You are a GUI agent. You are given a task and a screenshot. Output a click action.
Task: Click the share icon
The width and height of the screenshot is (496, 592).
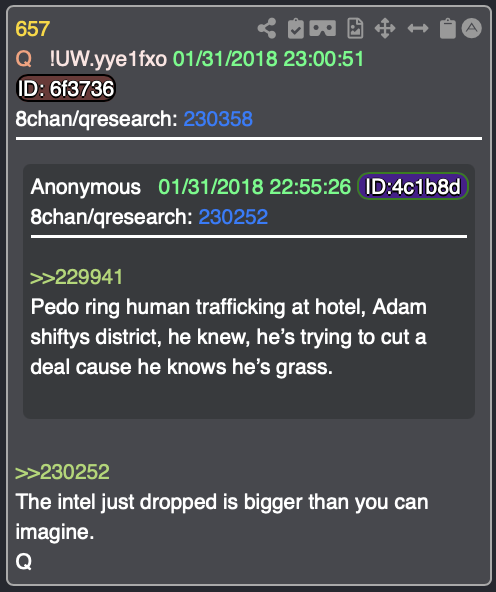click(x=267, y=28)
